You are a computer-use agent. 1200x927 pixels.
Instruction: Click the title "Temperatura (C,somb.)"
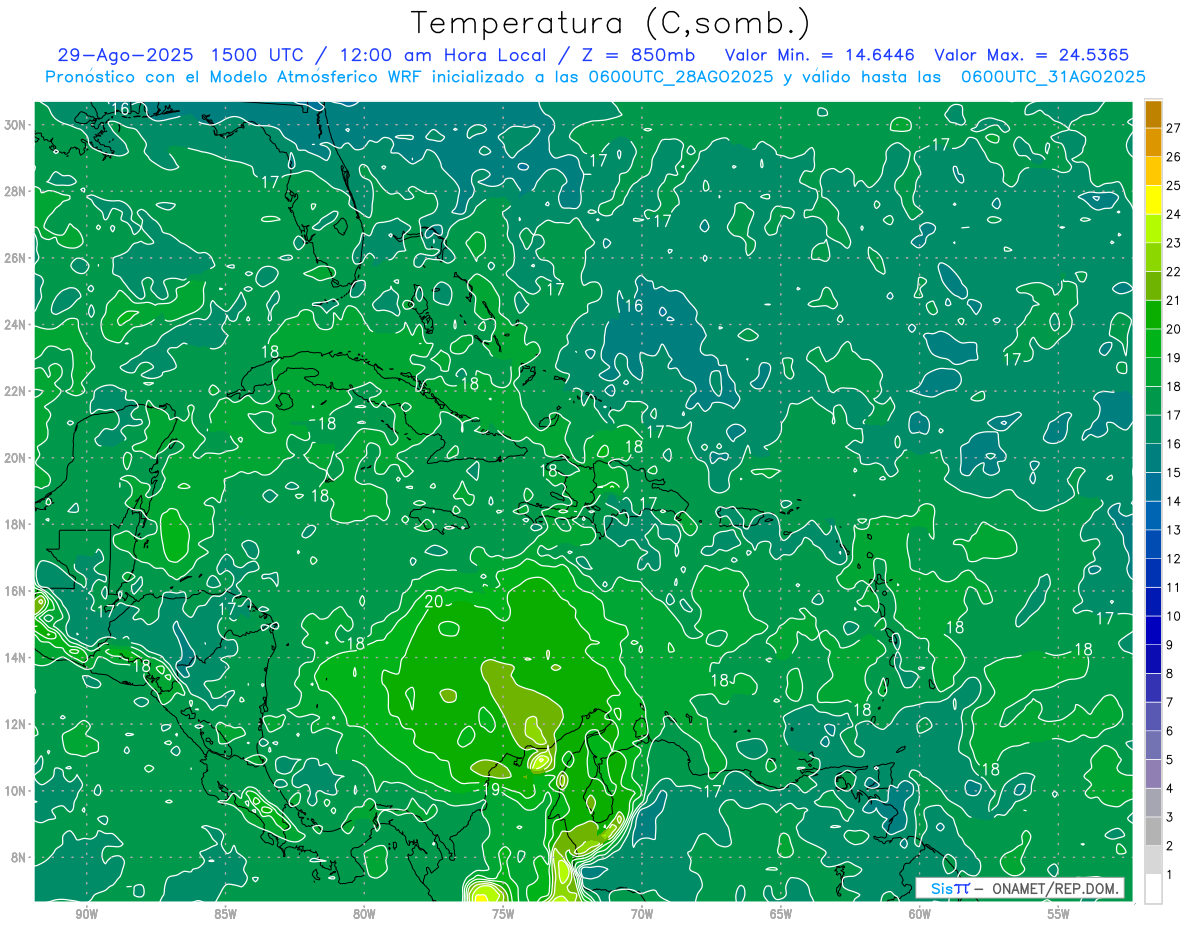(x=611, y=23)
